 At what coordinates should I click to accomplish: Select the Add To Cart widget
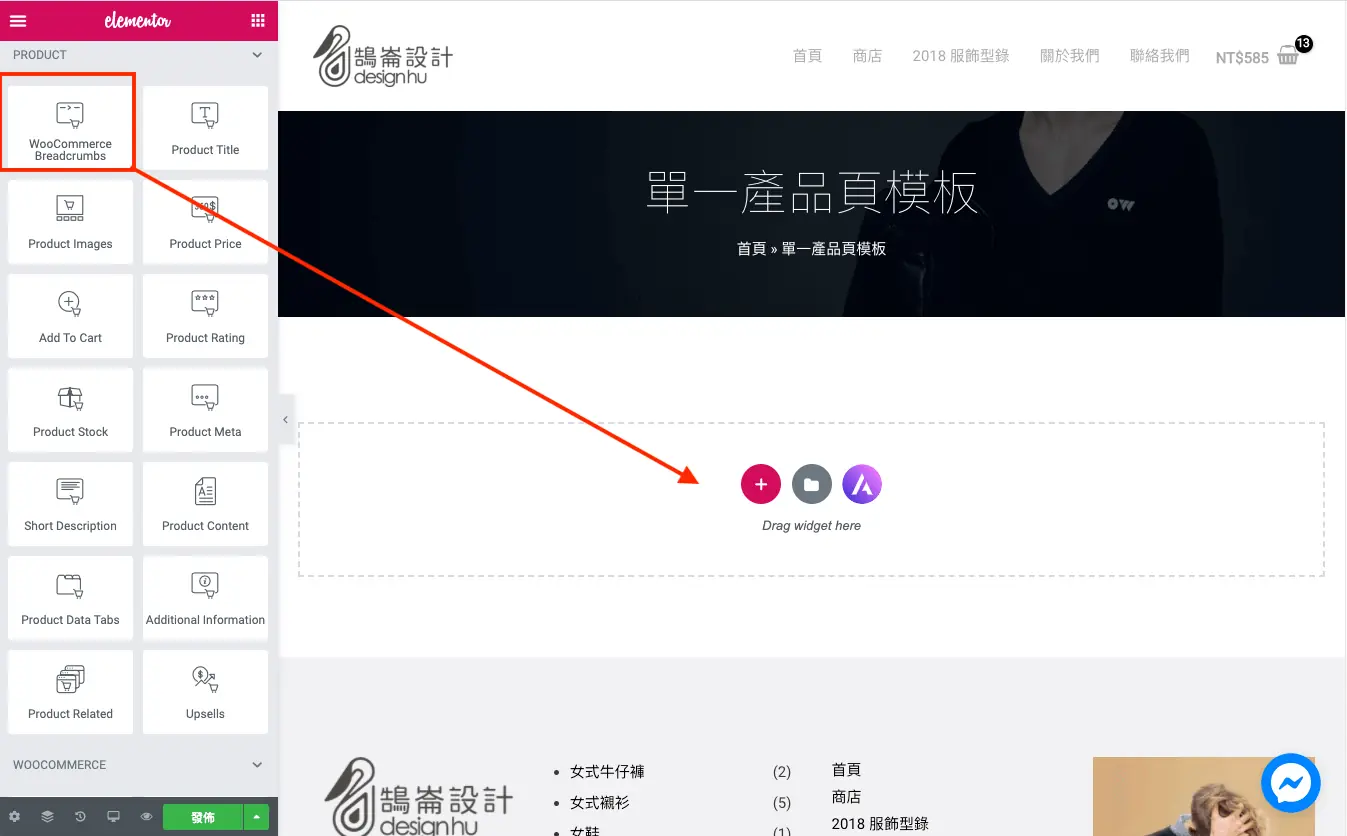(x=70, y=316)
